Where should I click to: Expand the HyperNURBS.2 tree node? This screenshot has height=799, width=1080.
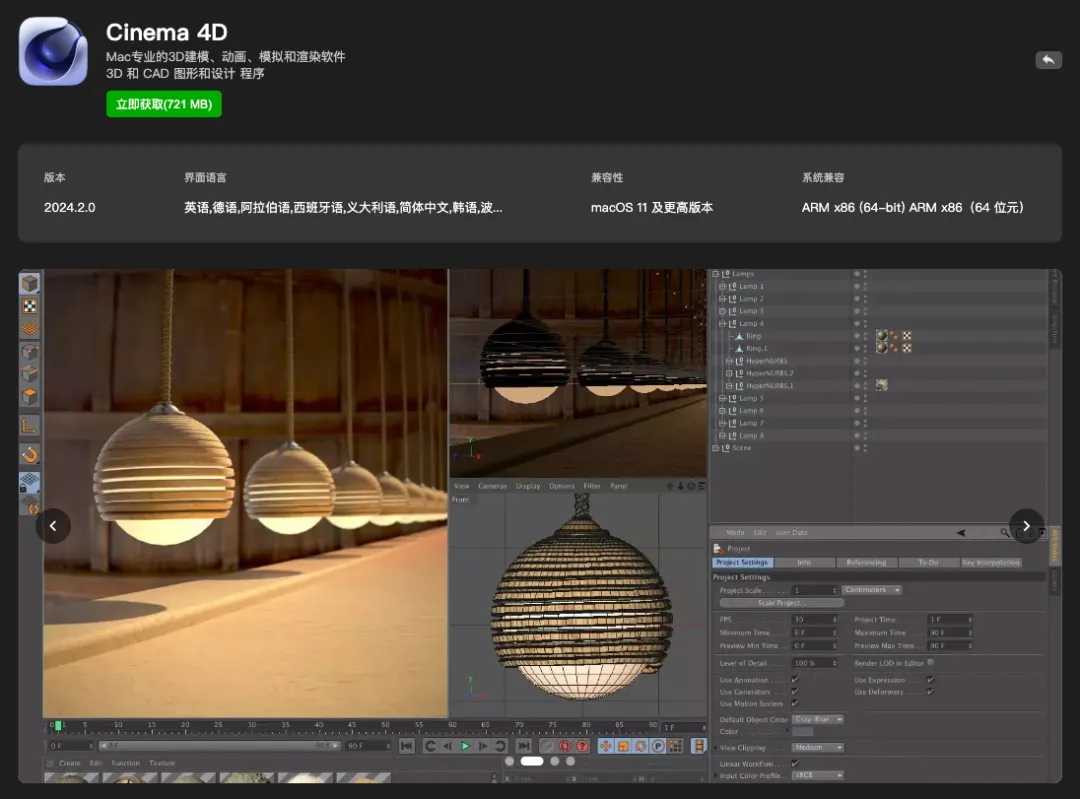coord(729,373)
